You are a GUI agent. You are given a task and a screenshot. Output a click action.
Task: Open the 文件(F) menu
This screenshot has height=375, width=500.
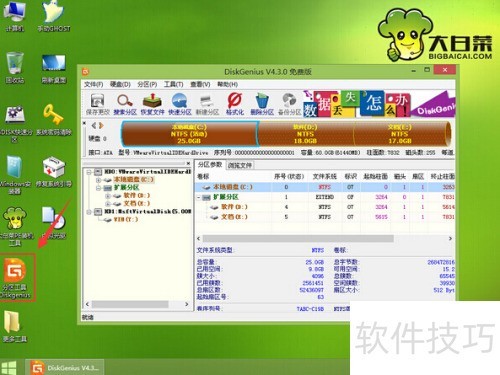(x=93, y=84)
